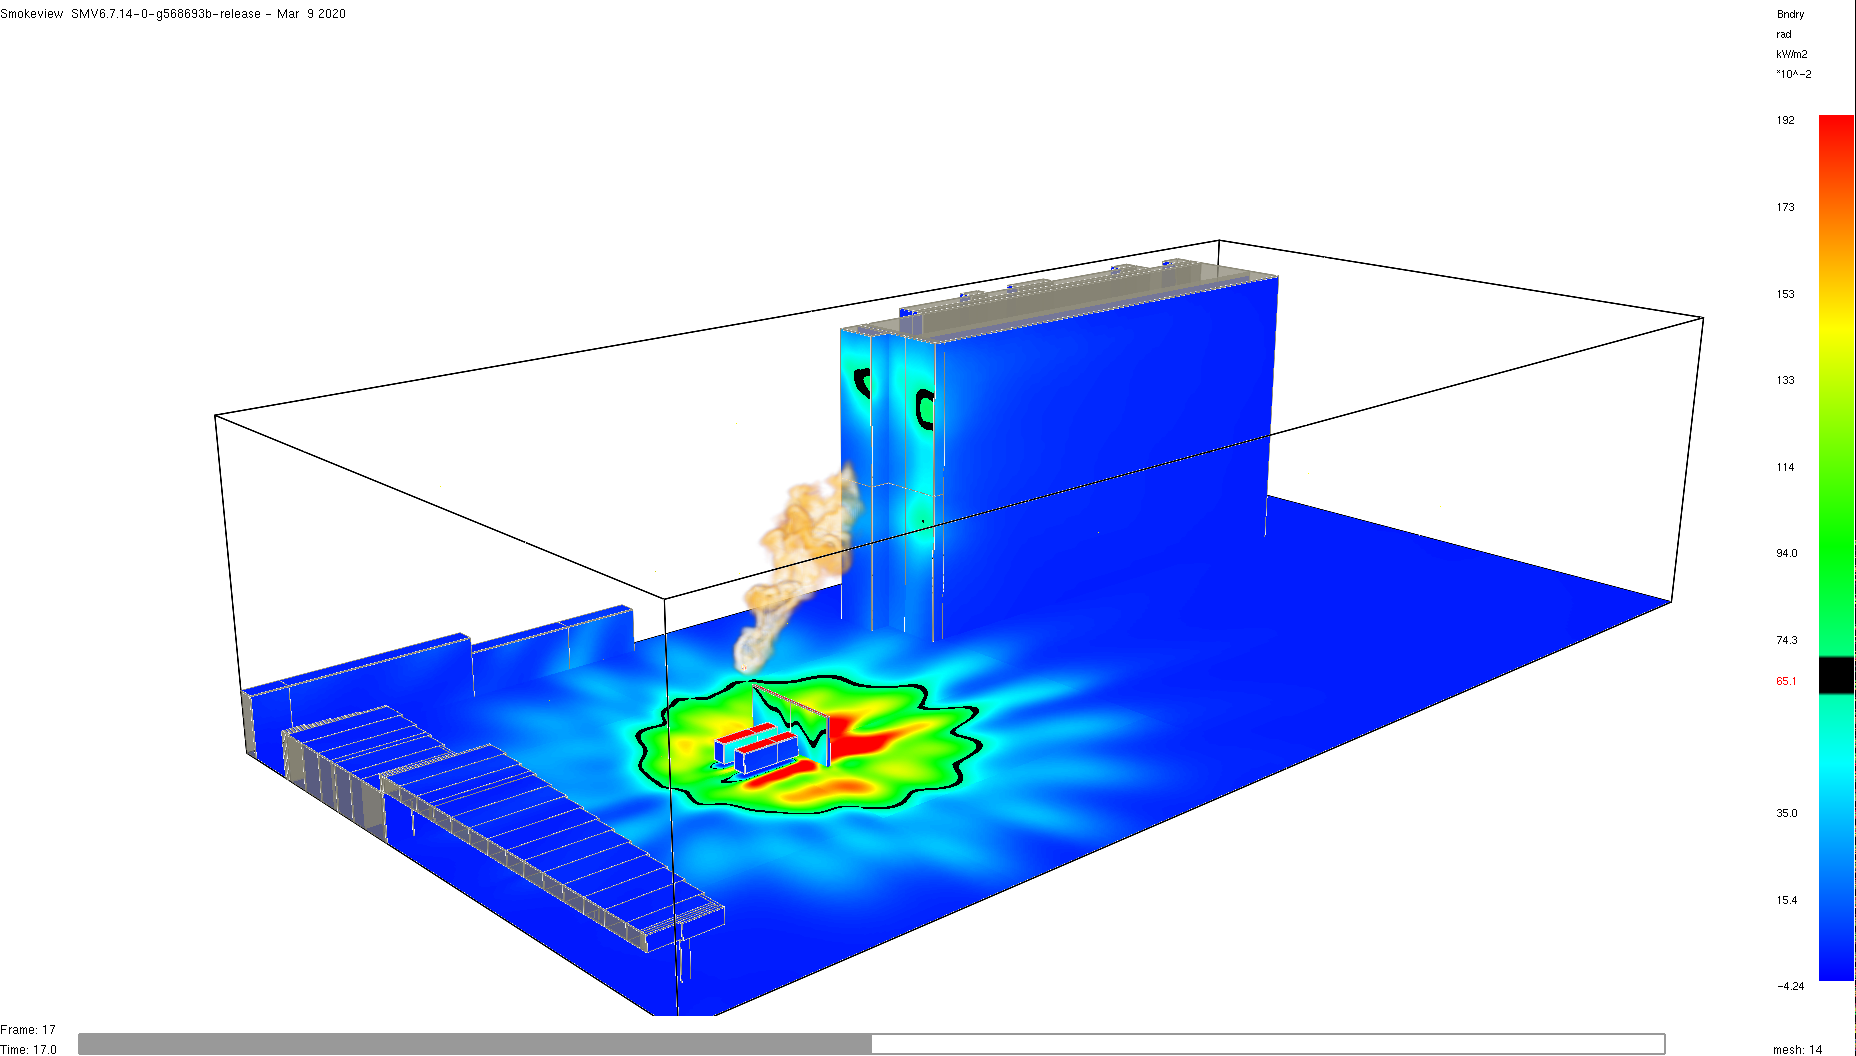Click the 192 maximum colorbar value
The height and width of the screenshot is (1056, 1856).
(x=1785, y=120)
